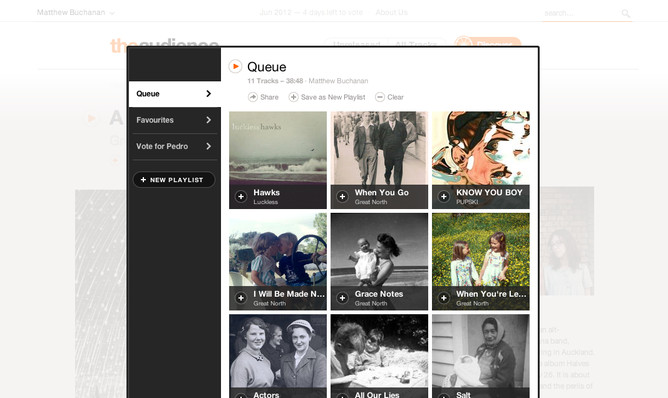Create a playlist with New Playlist button
668x398 pixels.
click(x=174, y=180)
